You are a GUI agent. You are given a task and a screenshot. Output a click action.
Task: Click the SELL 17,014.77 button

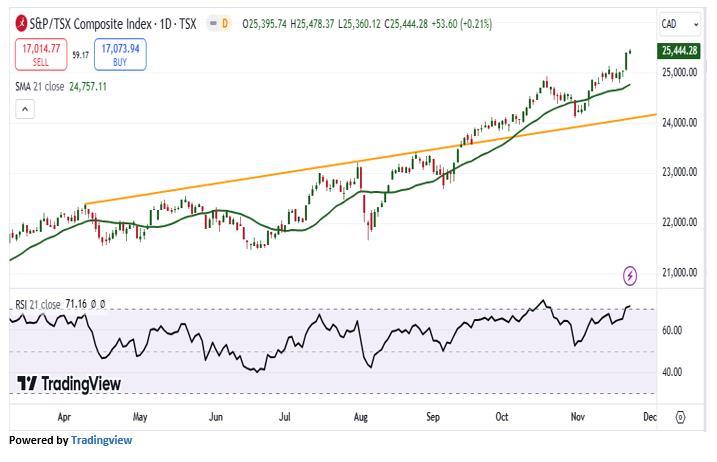coord(40,54)
